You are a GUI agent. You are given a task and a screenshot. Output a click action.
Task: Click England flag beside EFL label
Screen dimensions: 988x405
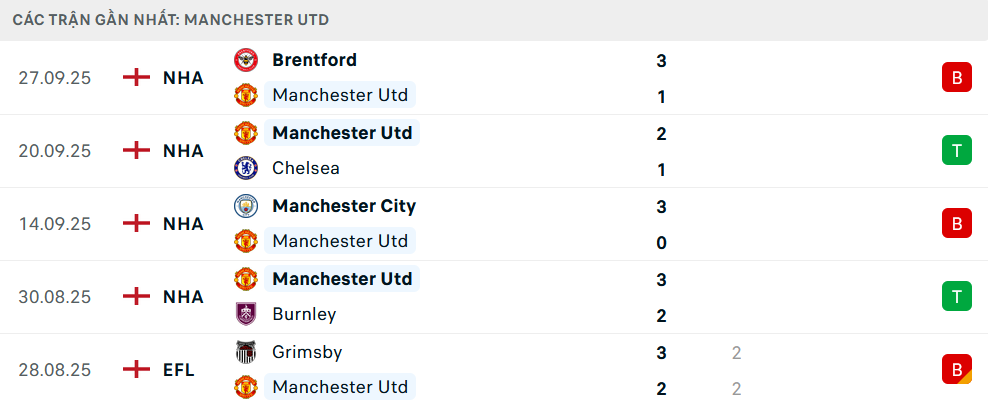coord(136,370)
